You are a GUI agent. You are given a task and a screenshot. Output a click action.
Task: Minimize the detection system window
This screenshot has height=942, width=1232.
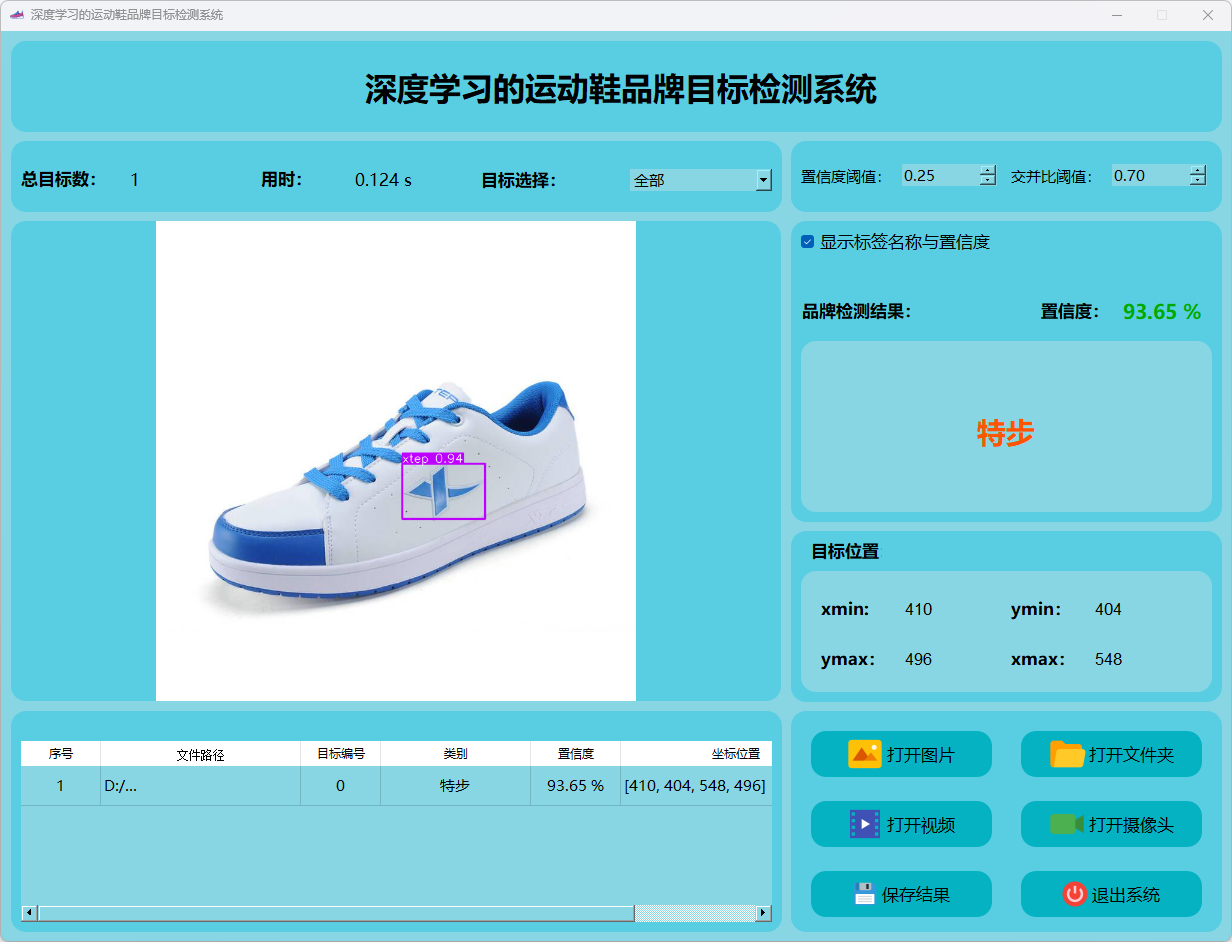pyautogui.click(x=1116, y=15)
